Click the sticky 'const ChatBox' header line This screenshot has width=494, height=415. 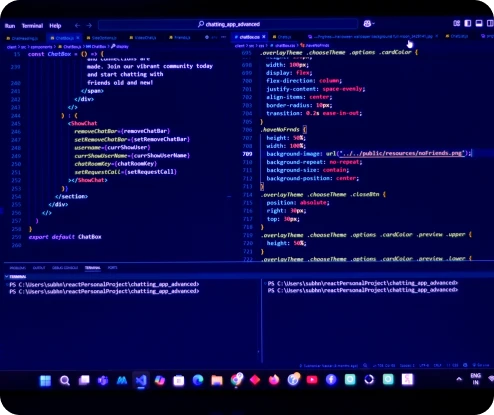(66, 54)
